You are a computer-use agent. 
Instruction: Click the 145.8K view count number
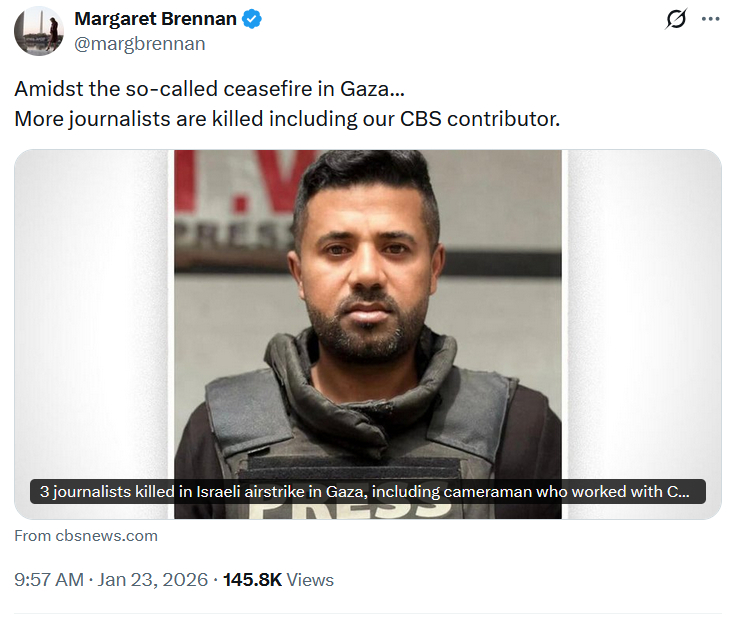tap(251, 580)
